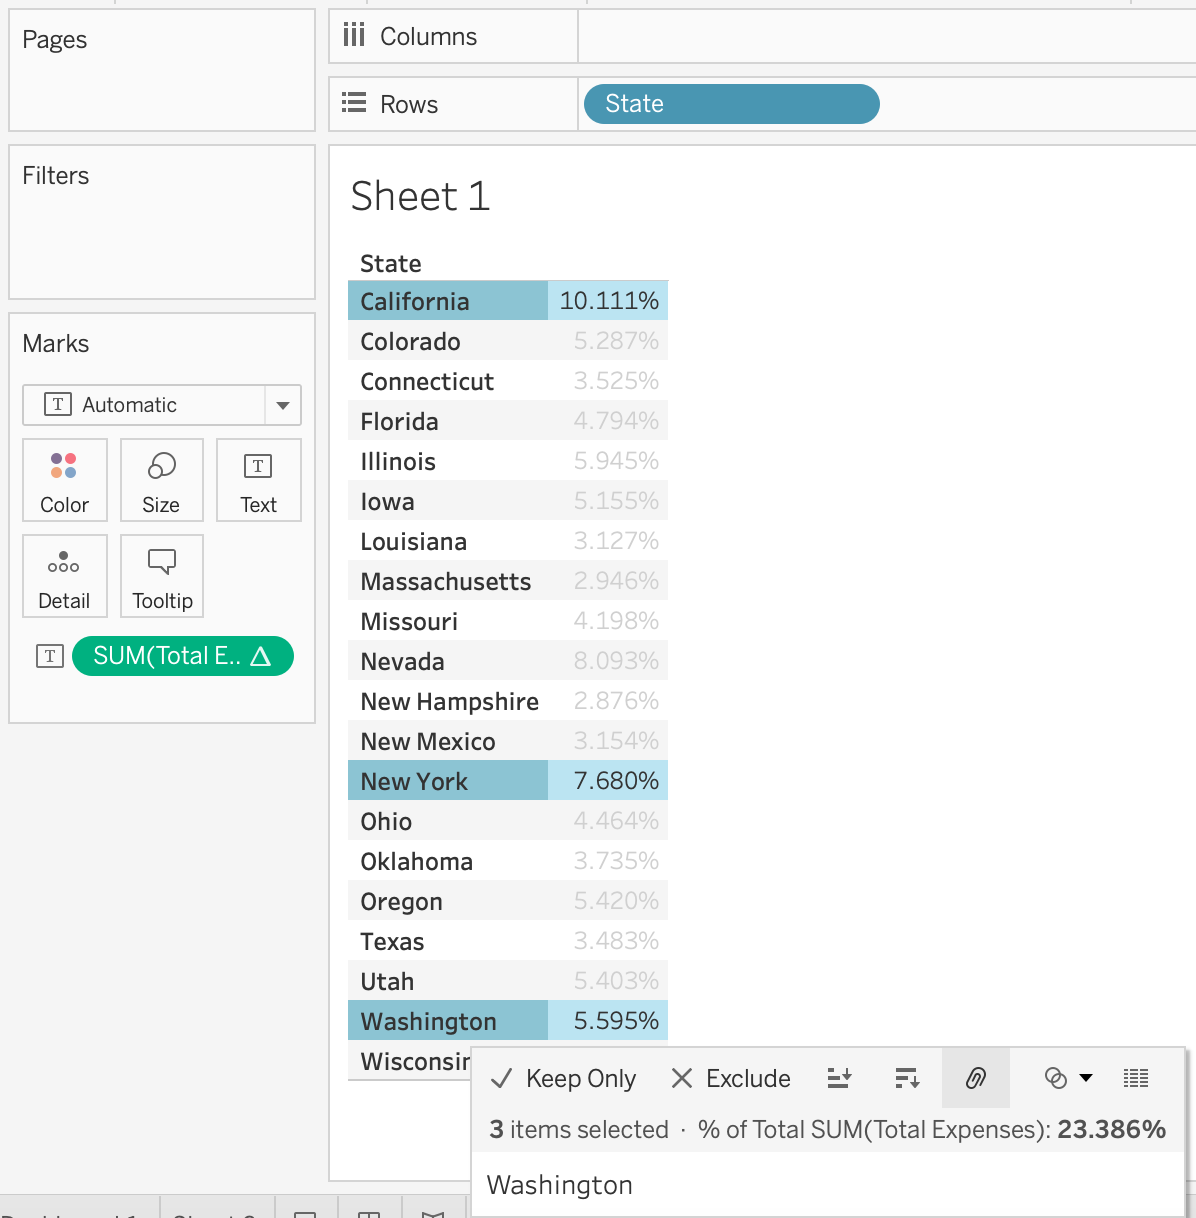The height and width of the screenshot is (1218, 1196).
Task: Open the Text marks card
Action: (258, 480)
